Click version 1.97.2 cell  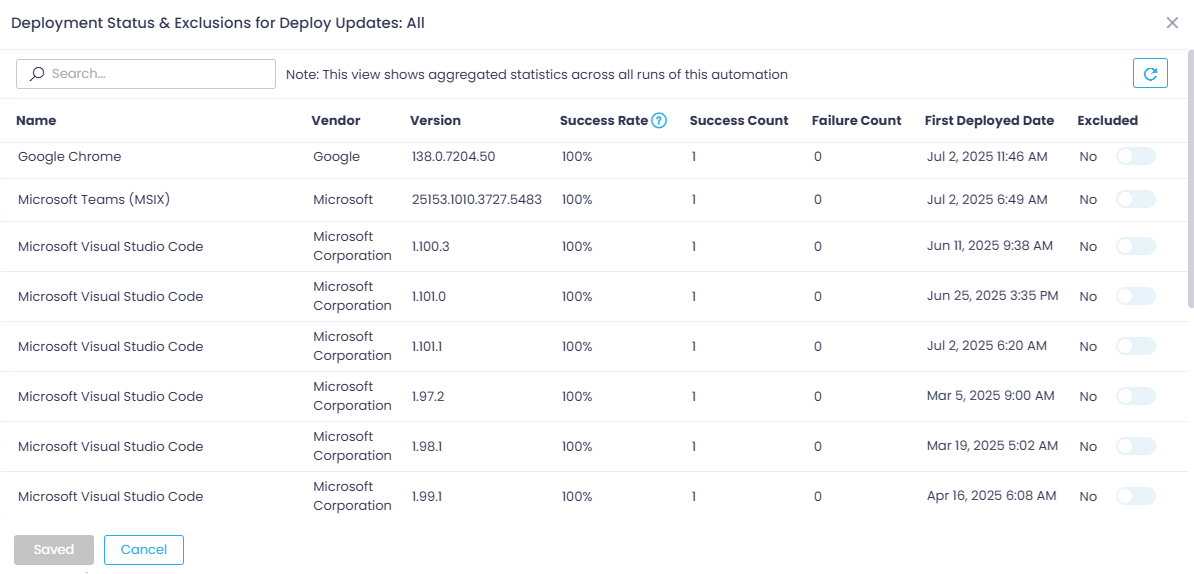coord(428,397)
